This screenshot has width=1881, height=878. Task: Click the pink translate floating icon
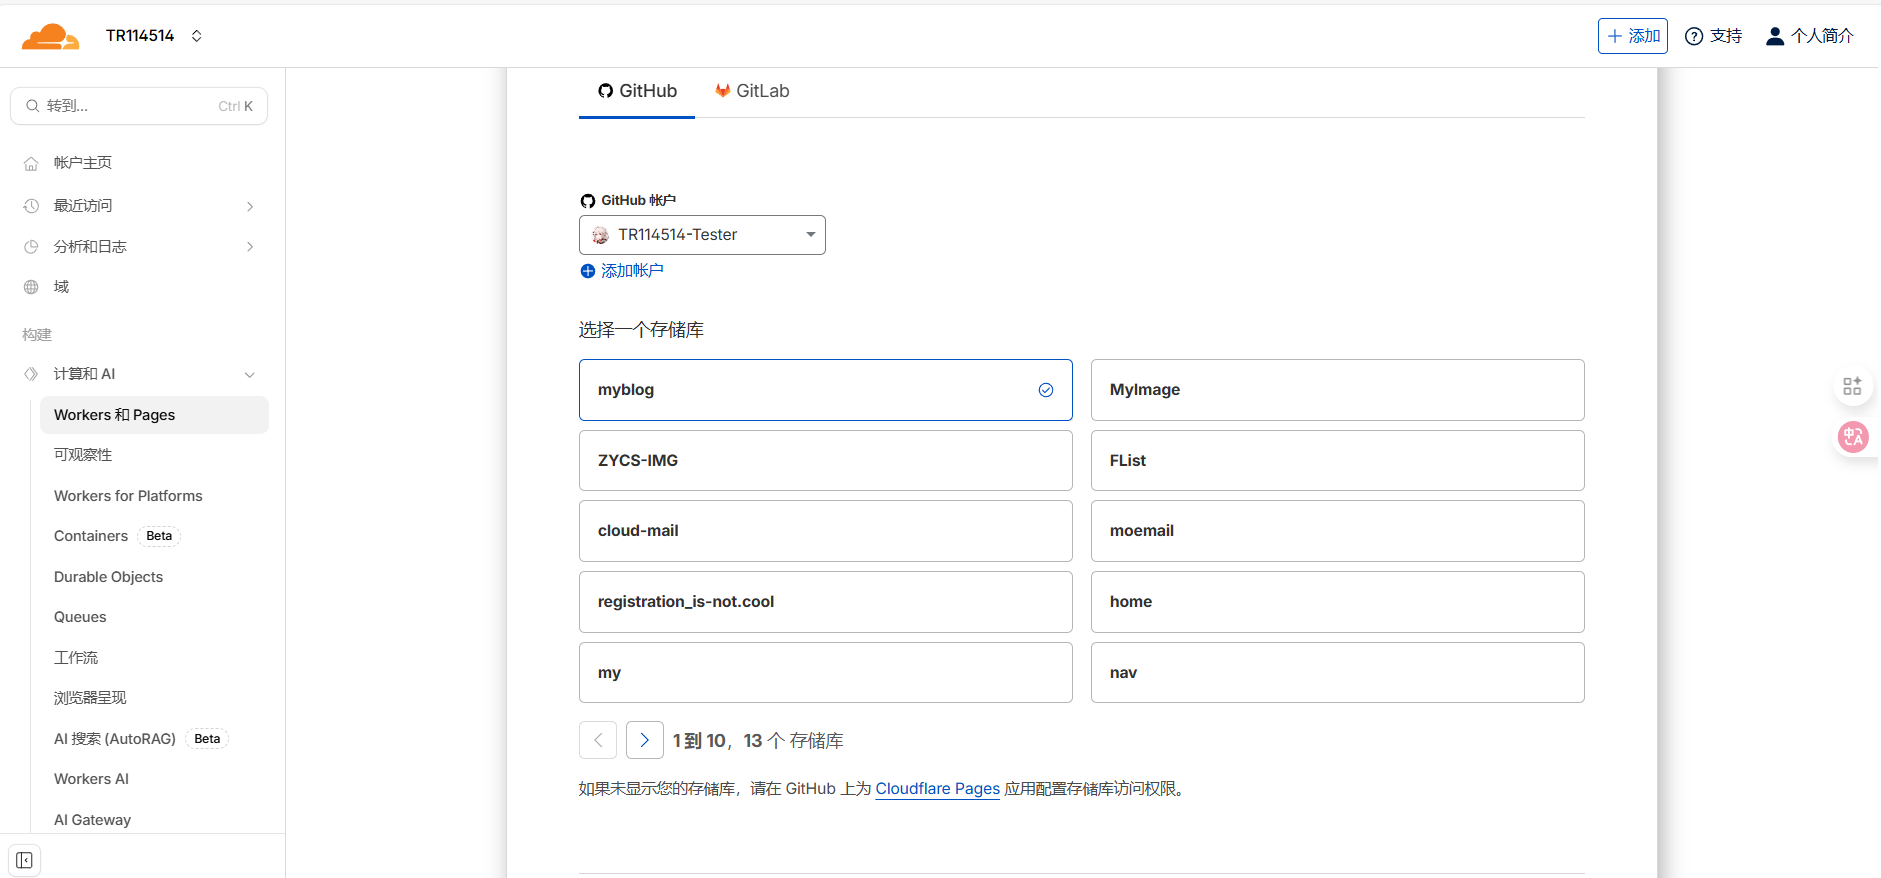[x=1852, y=437]
